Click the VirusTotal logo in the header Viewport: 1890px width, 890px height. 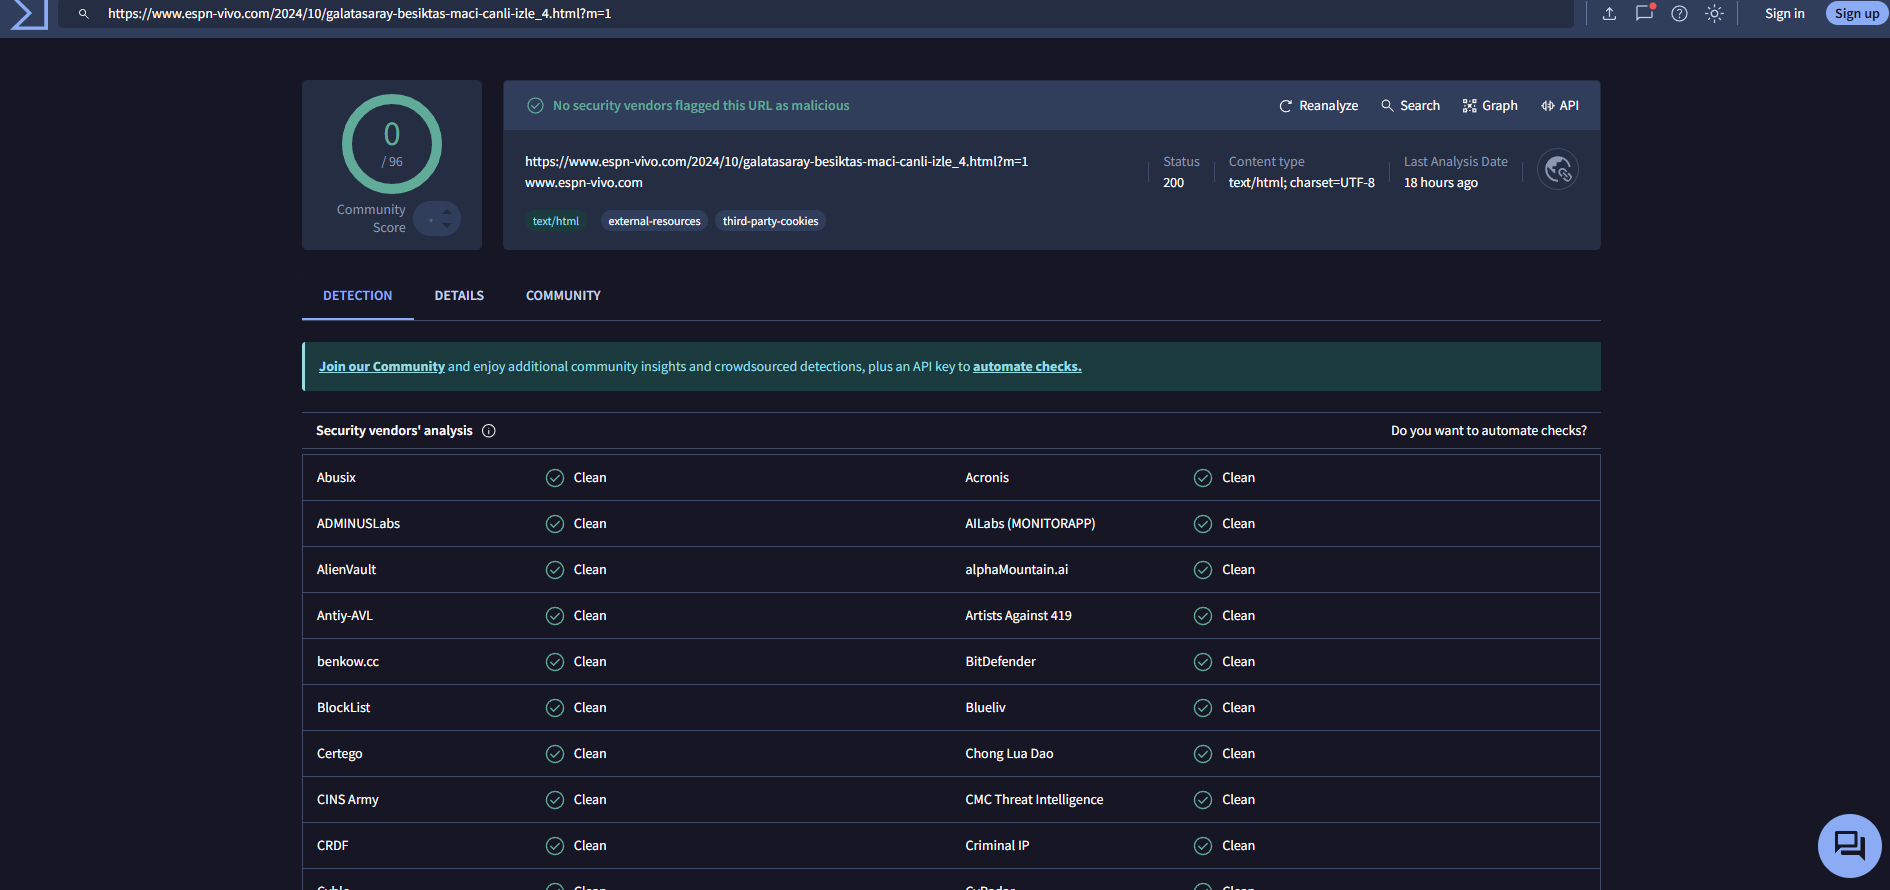28,14
